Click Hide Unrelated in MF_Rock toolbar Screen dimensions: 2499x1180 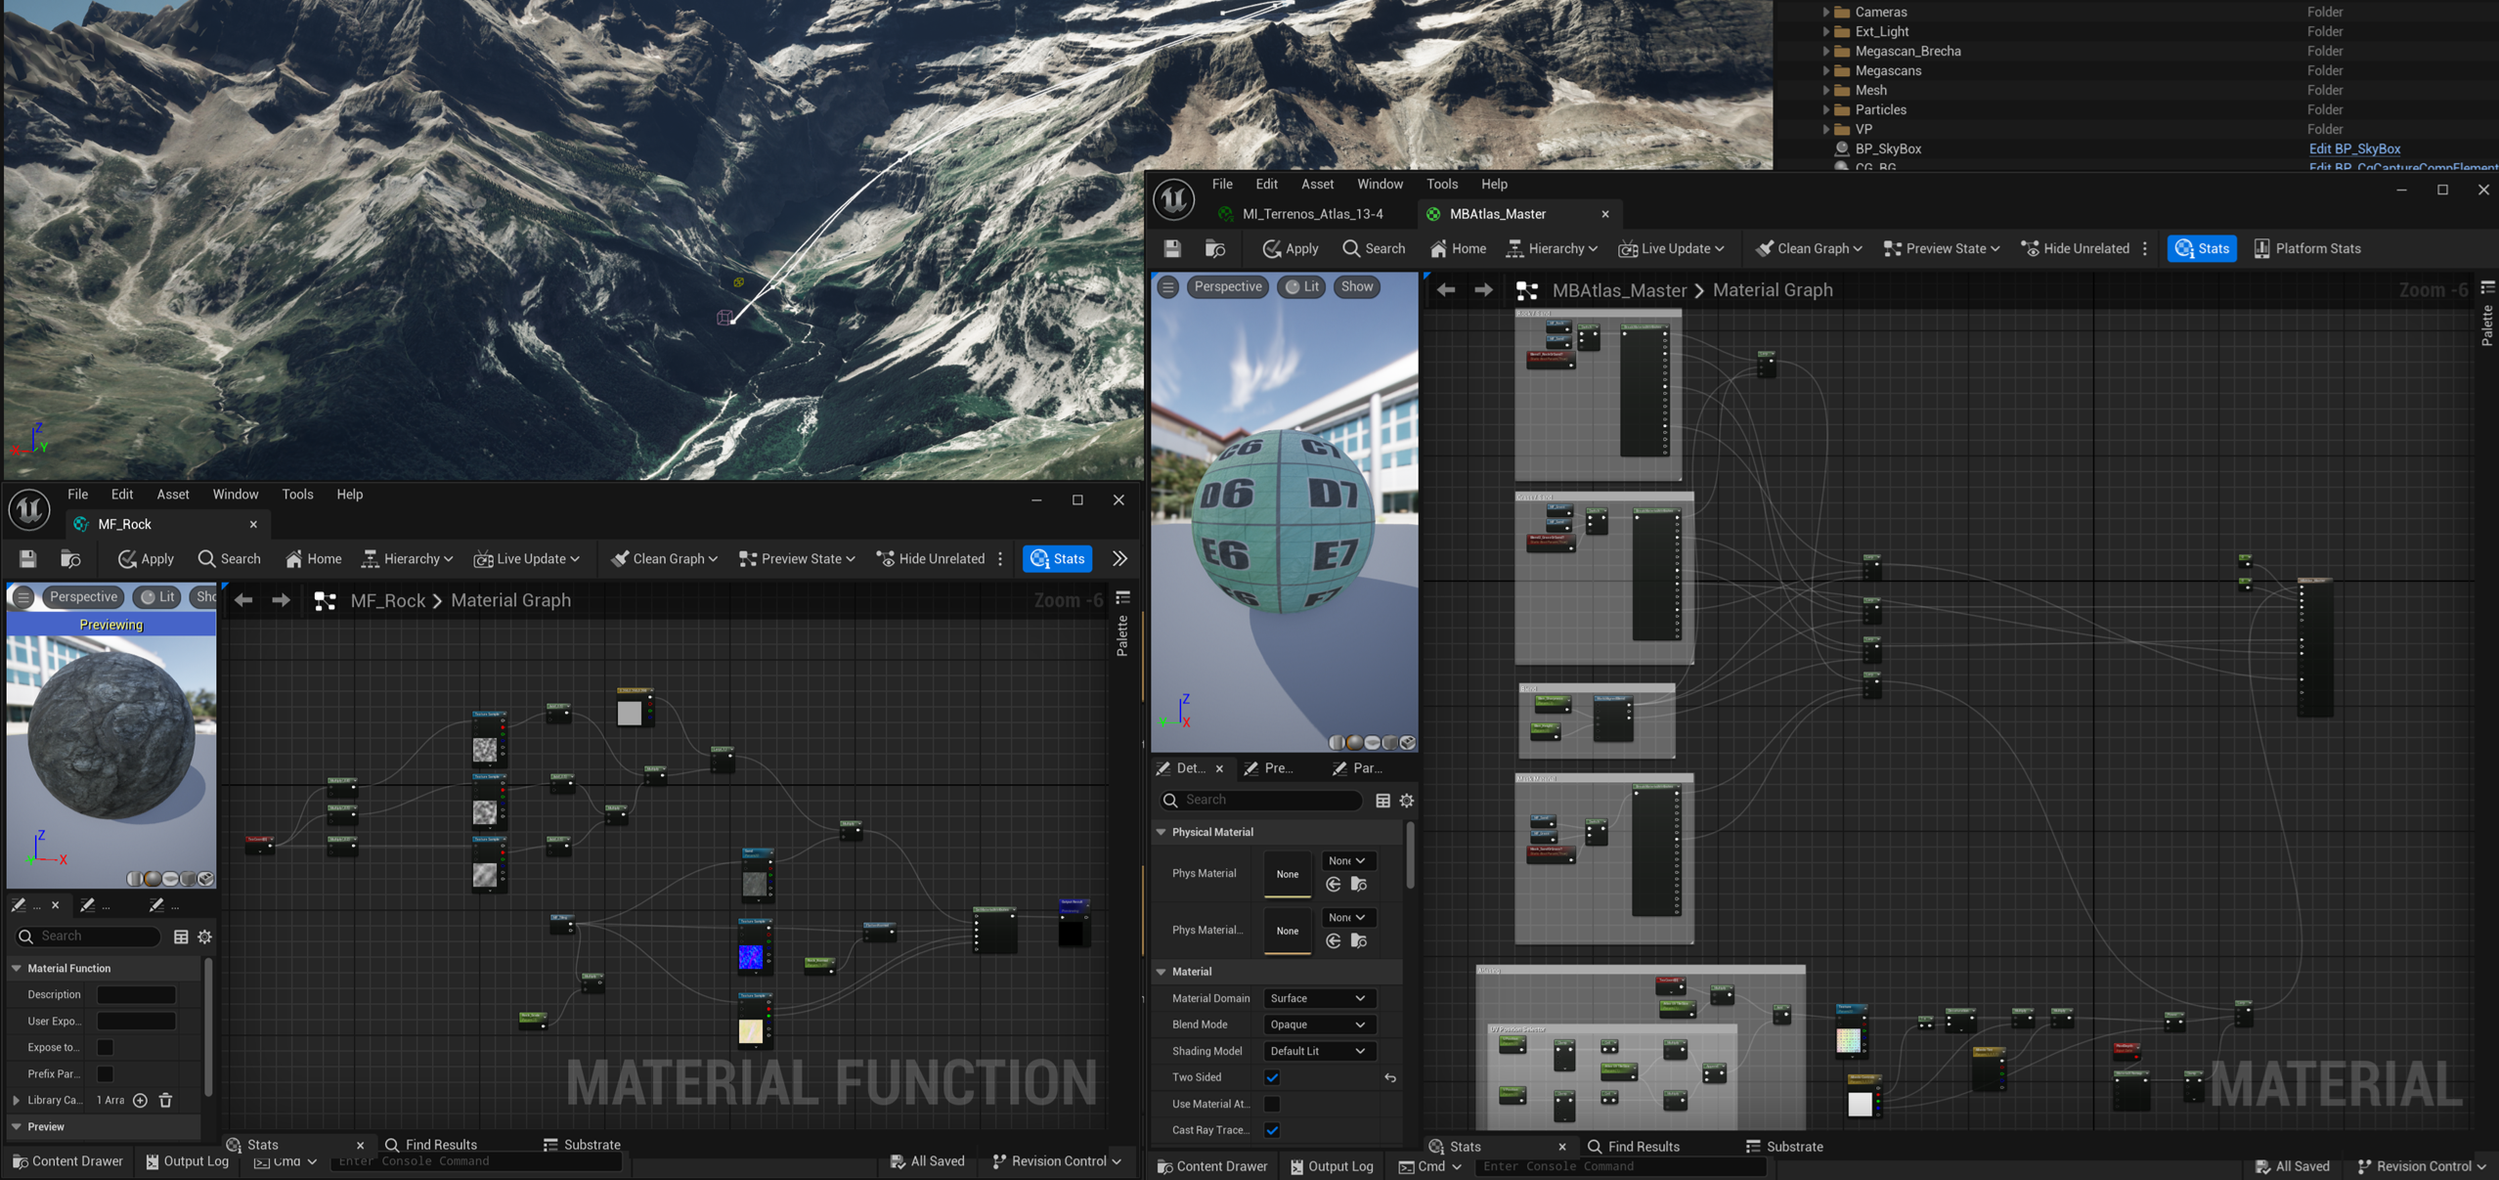point(930,559)
